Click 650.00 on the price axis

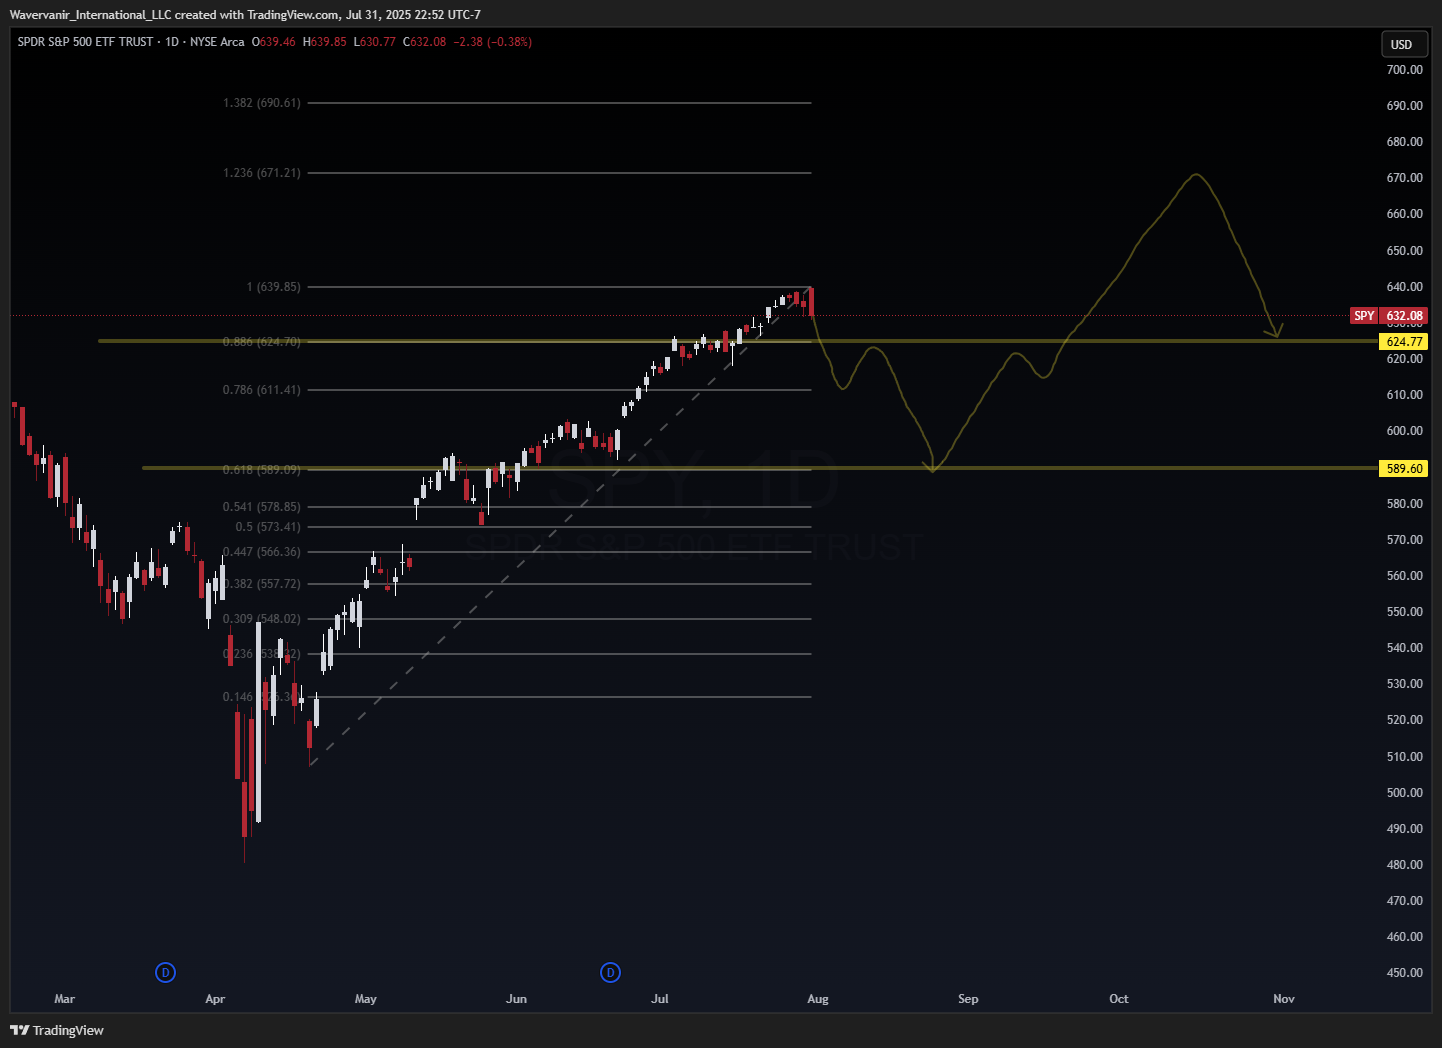[1404, 251]
